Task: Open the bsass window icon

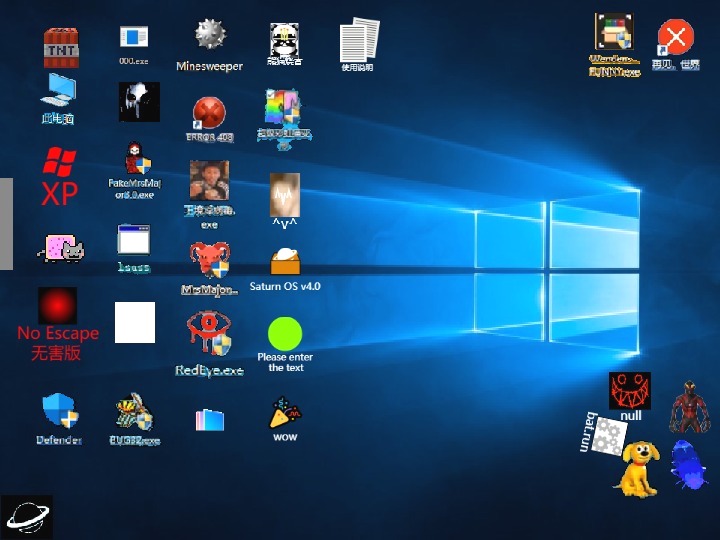Action: [x=134, y=239]
